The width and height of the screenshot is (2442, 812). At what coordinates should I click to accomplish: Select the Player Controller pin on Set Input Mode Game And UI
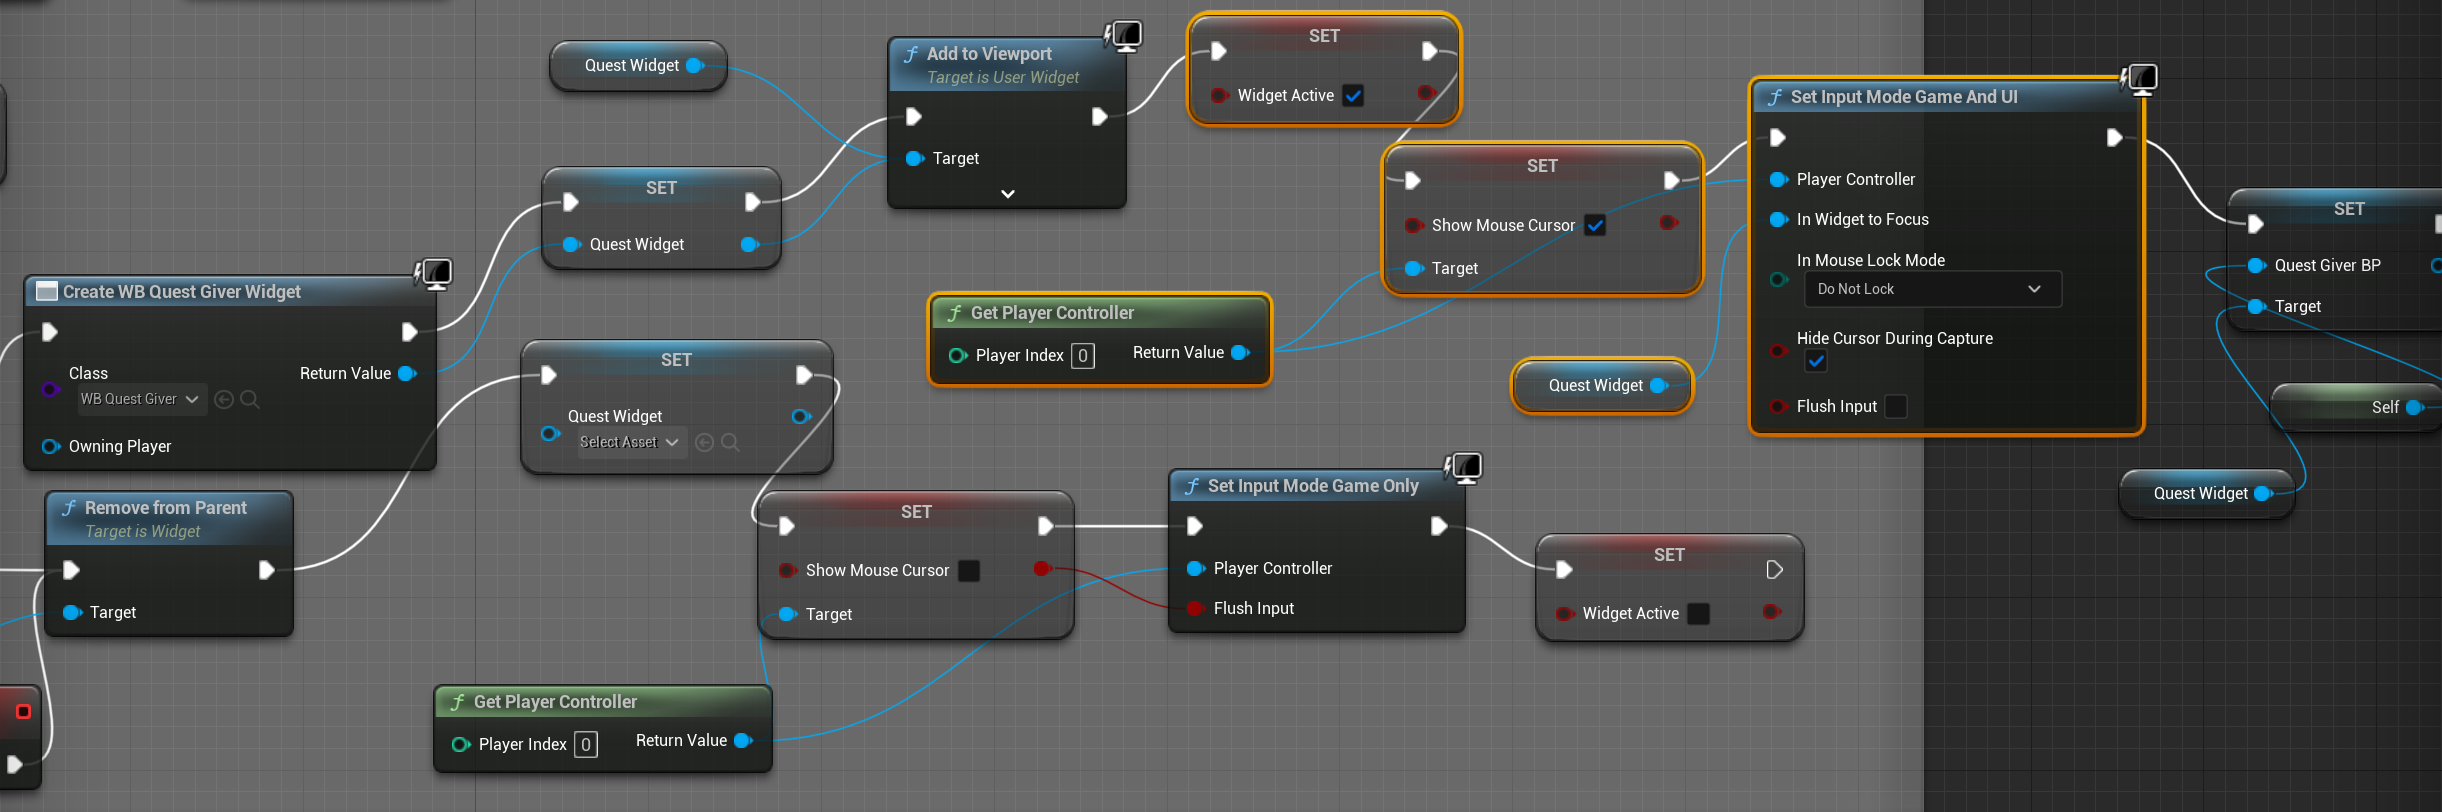pos(1779,179)
